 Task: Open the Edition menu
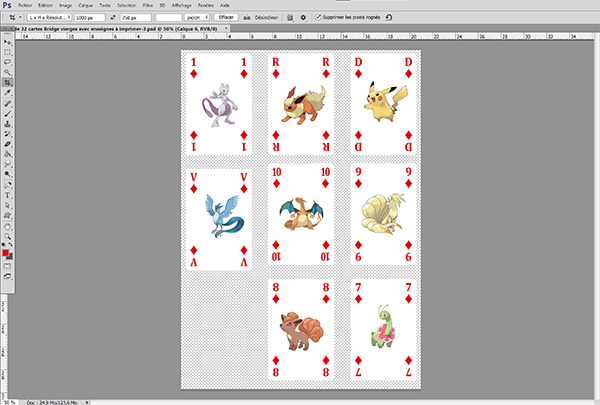click(45, 5)
